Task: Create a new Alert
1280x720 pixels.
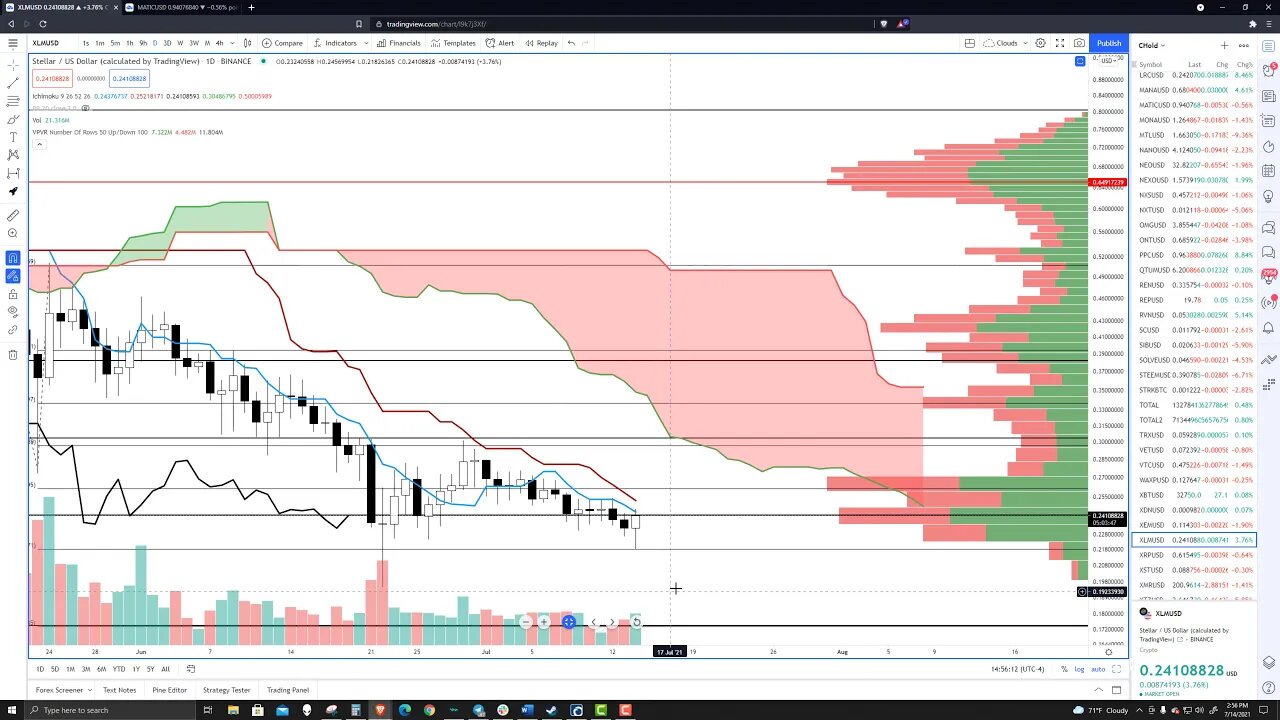Action: pos(500,43)
